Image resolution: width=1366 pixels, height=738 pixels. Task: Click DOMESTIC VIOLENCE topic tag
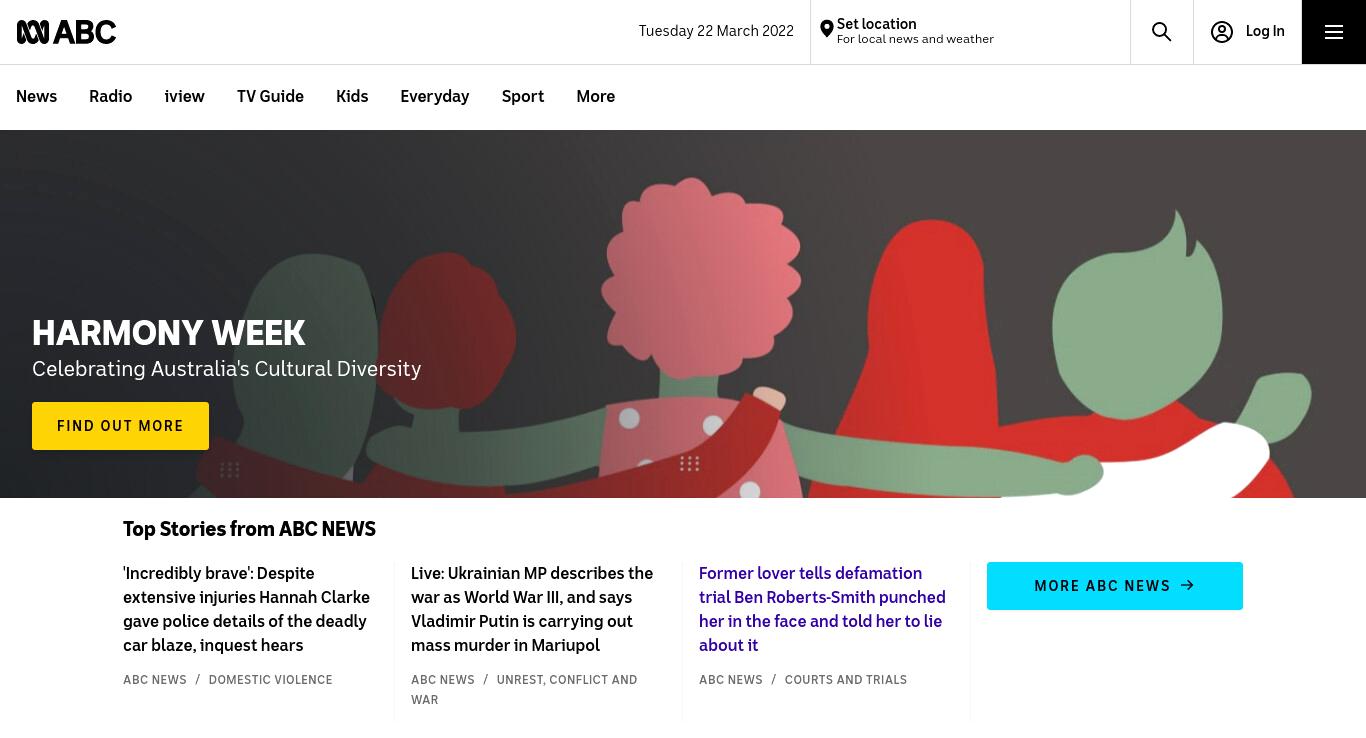270,680
